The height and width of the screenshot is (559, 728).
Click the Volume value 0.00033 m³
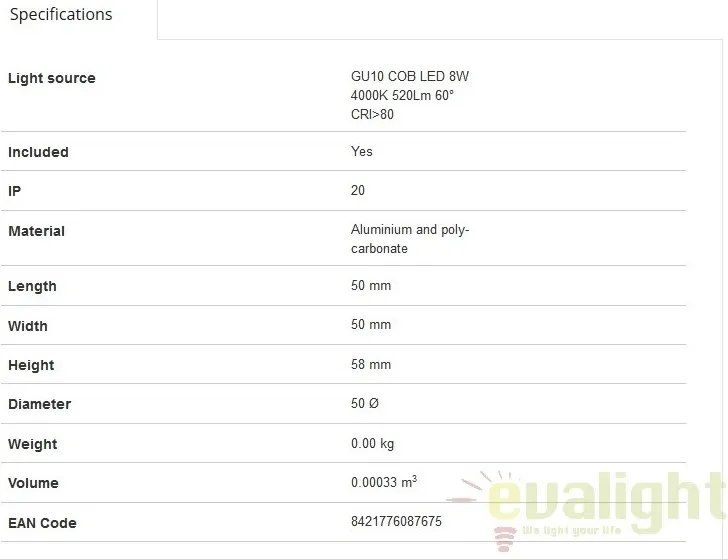(x=384, y=481)
